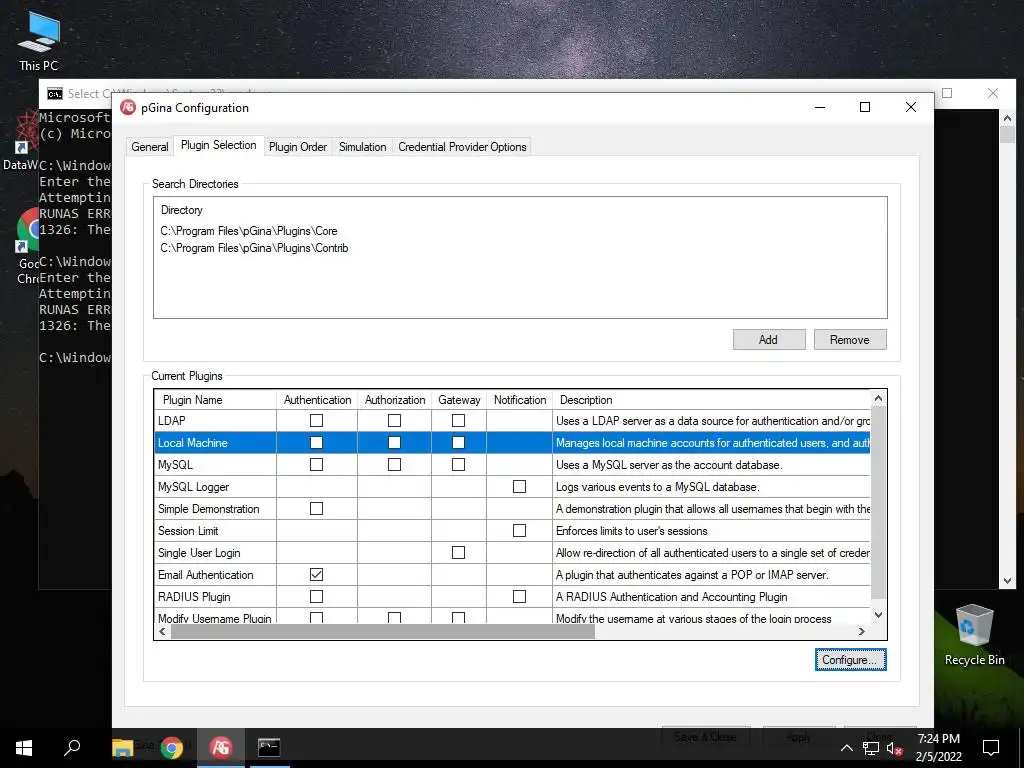This screenshot has width=1024, height=768.
Task: Click the muted volume tray icon
Action: tap(895, 748)
